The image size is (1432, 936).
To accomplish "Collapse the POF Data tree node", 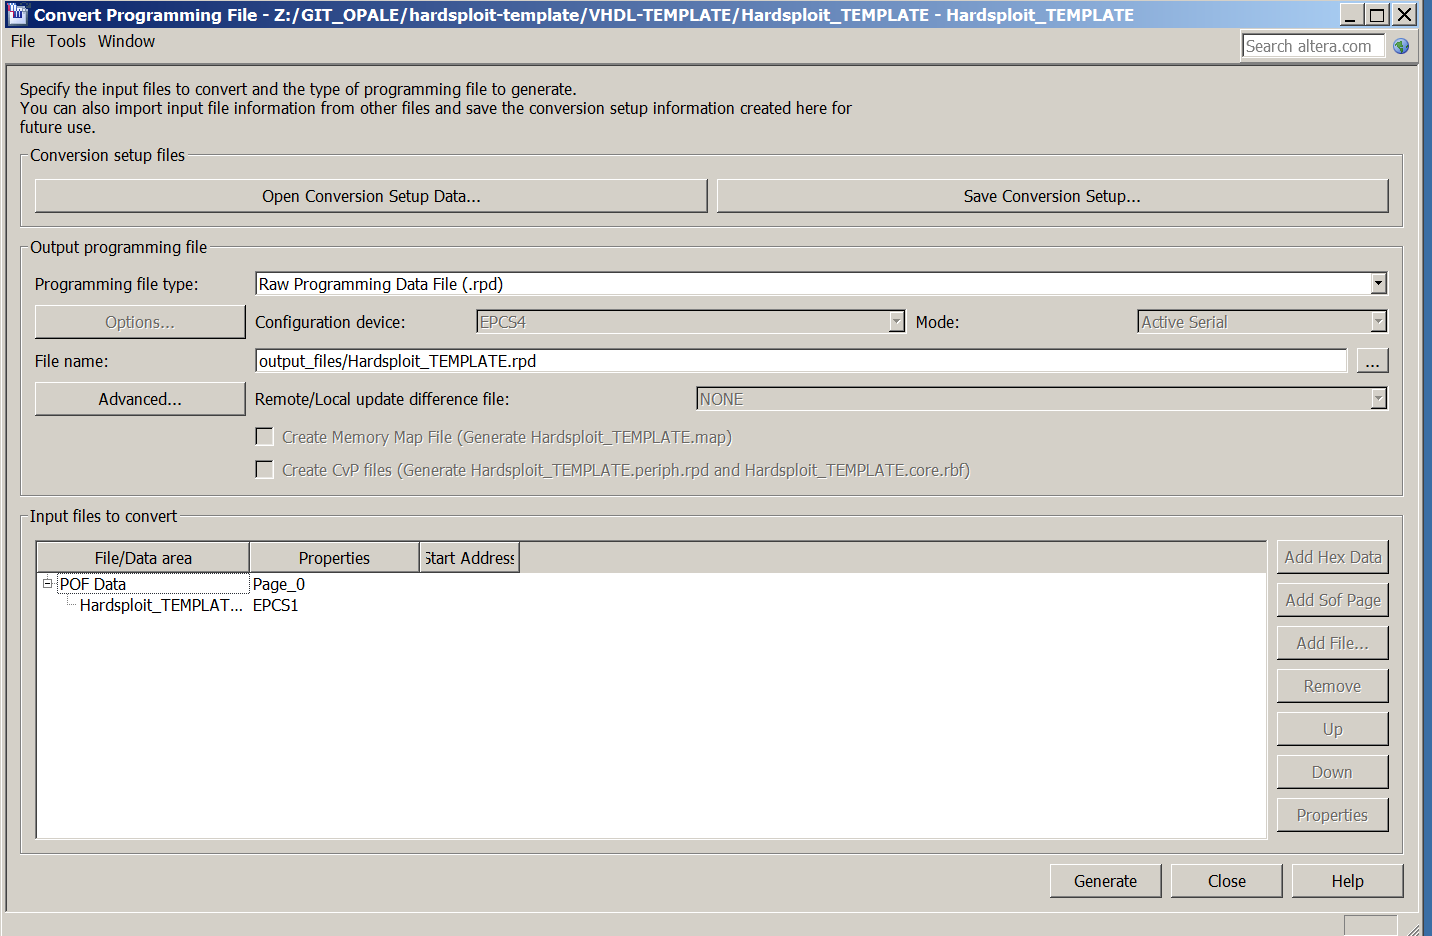I will [47, 583].
